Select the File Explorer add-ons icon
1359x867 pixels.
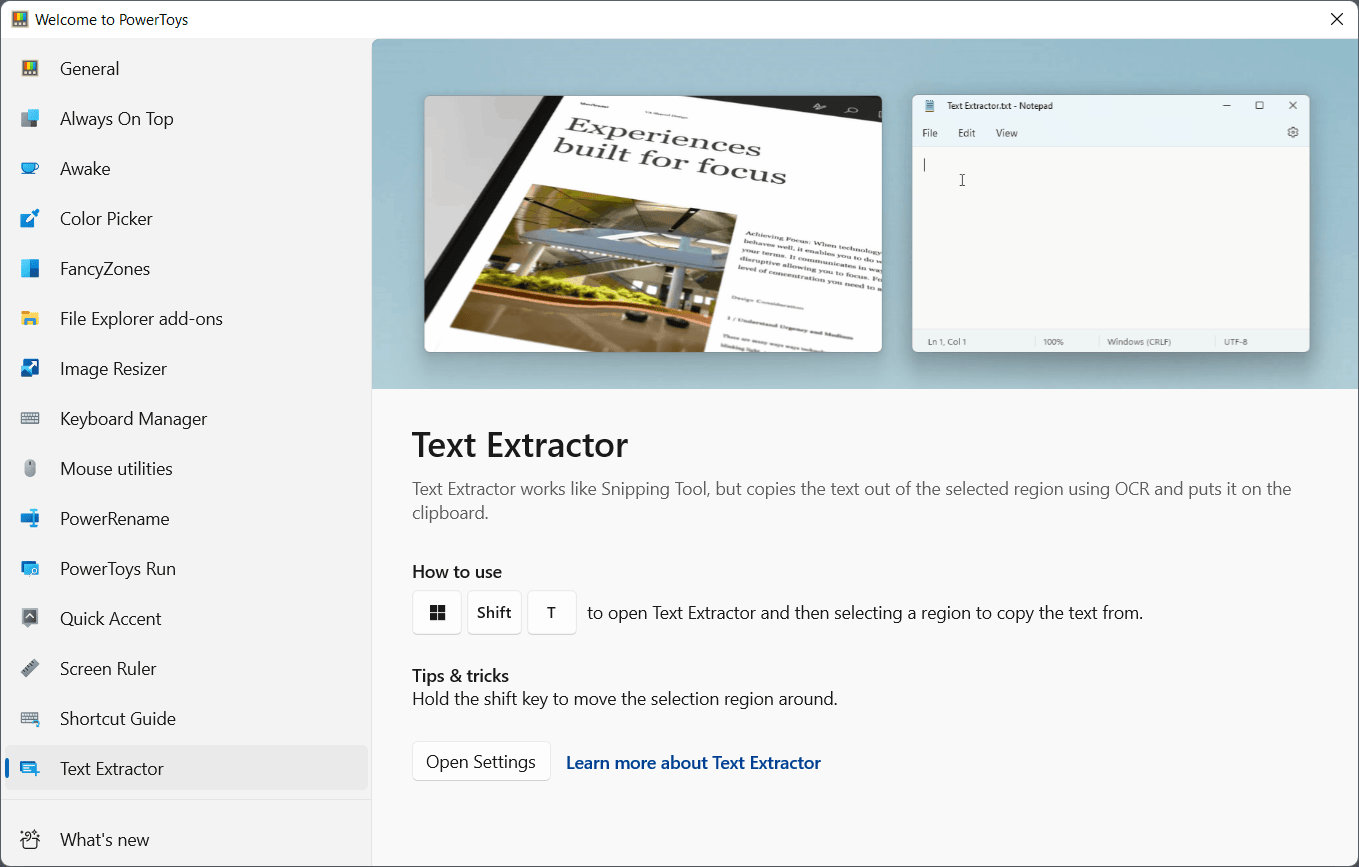(x=31, y=318)
